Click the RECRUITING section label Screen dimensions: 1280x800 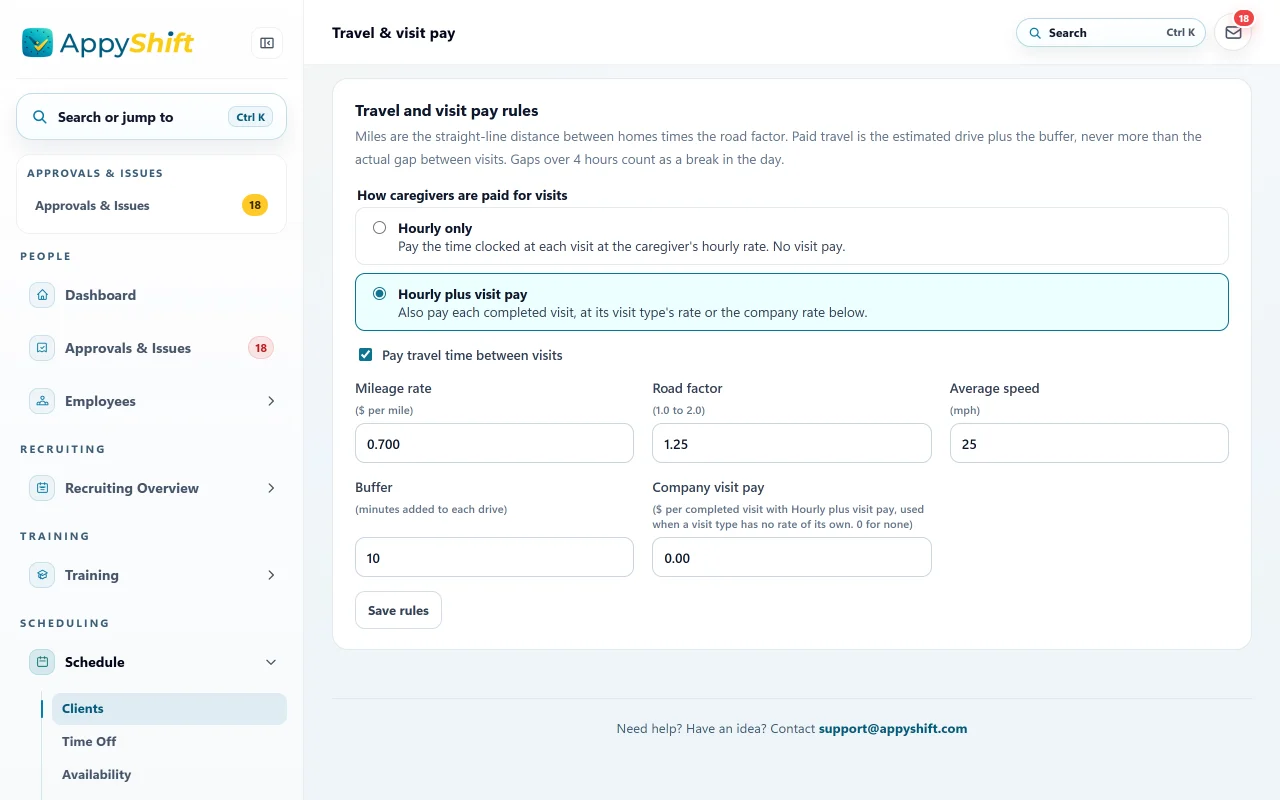click(63, 449)
